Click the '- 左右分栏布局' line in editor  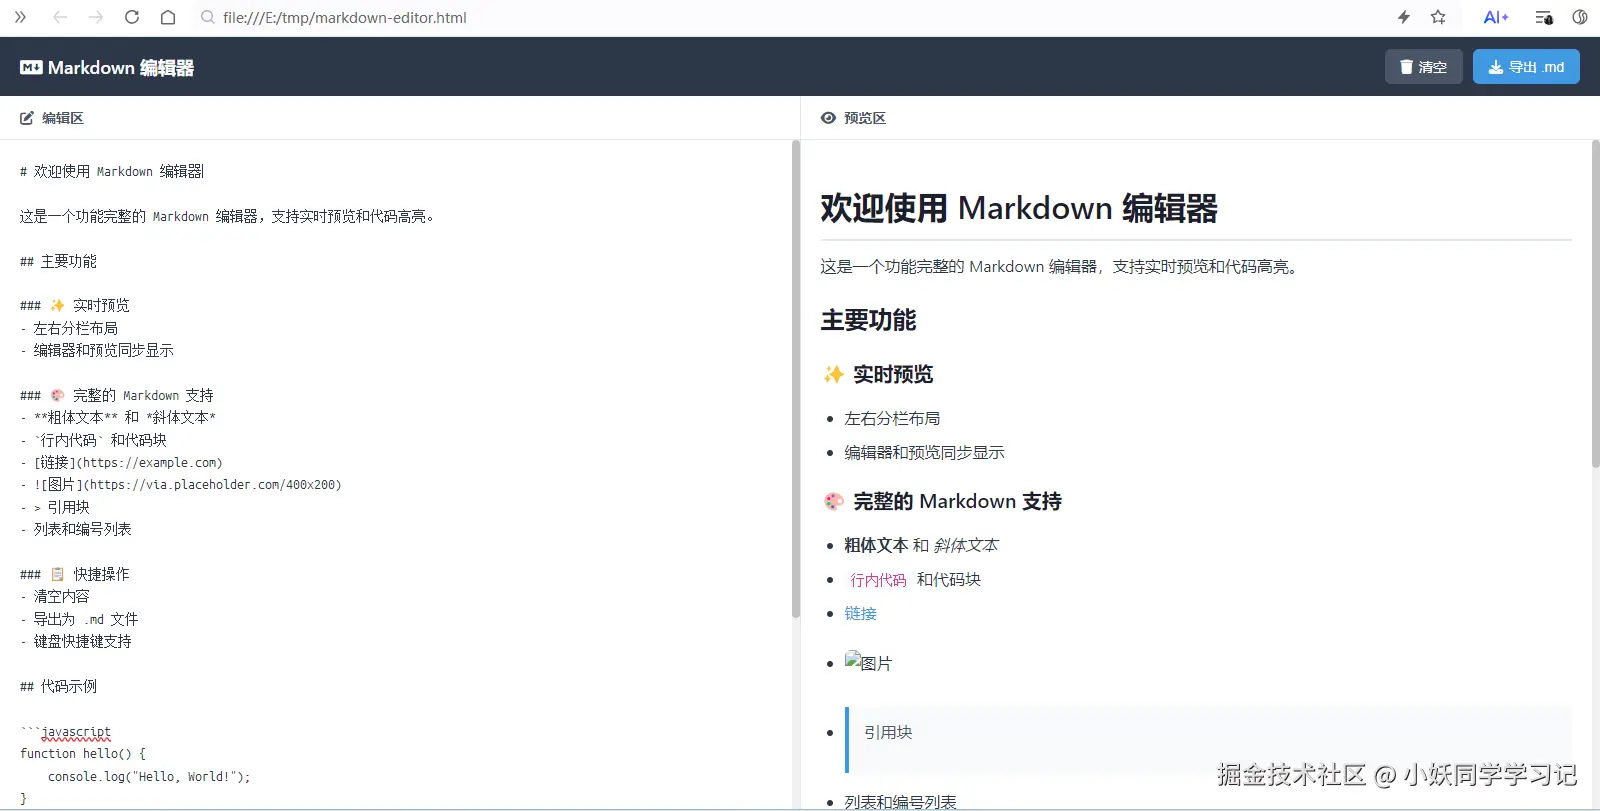(x=69, y=328)
